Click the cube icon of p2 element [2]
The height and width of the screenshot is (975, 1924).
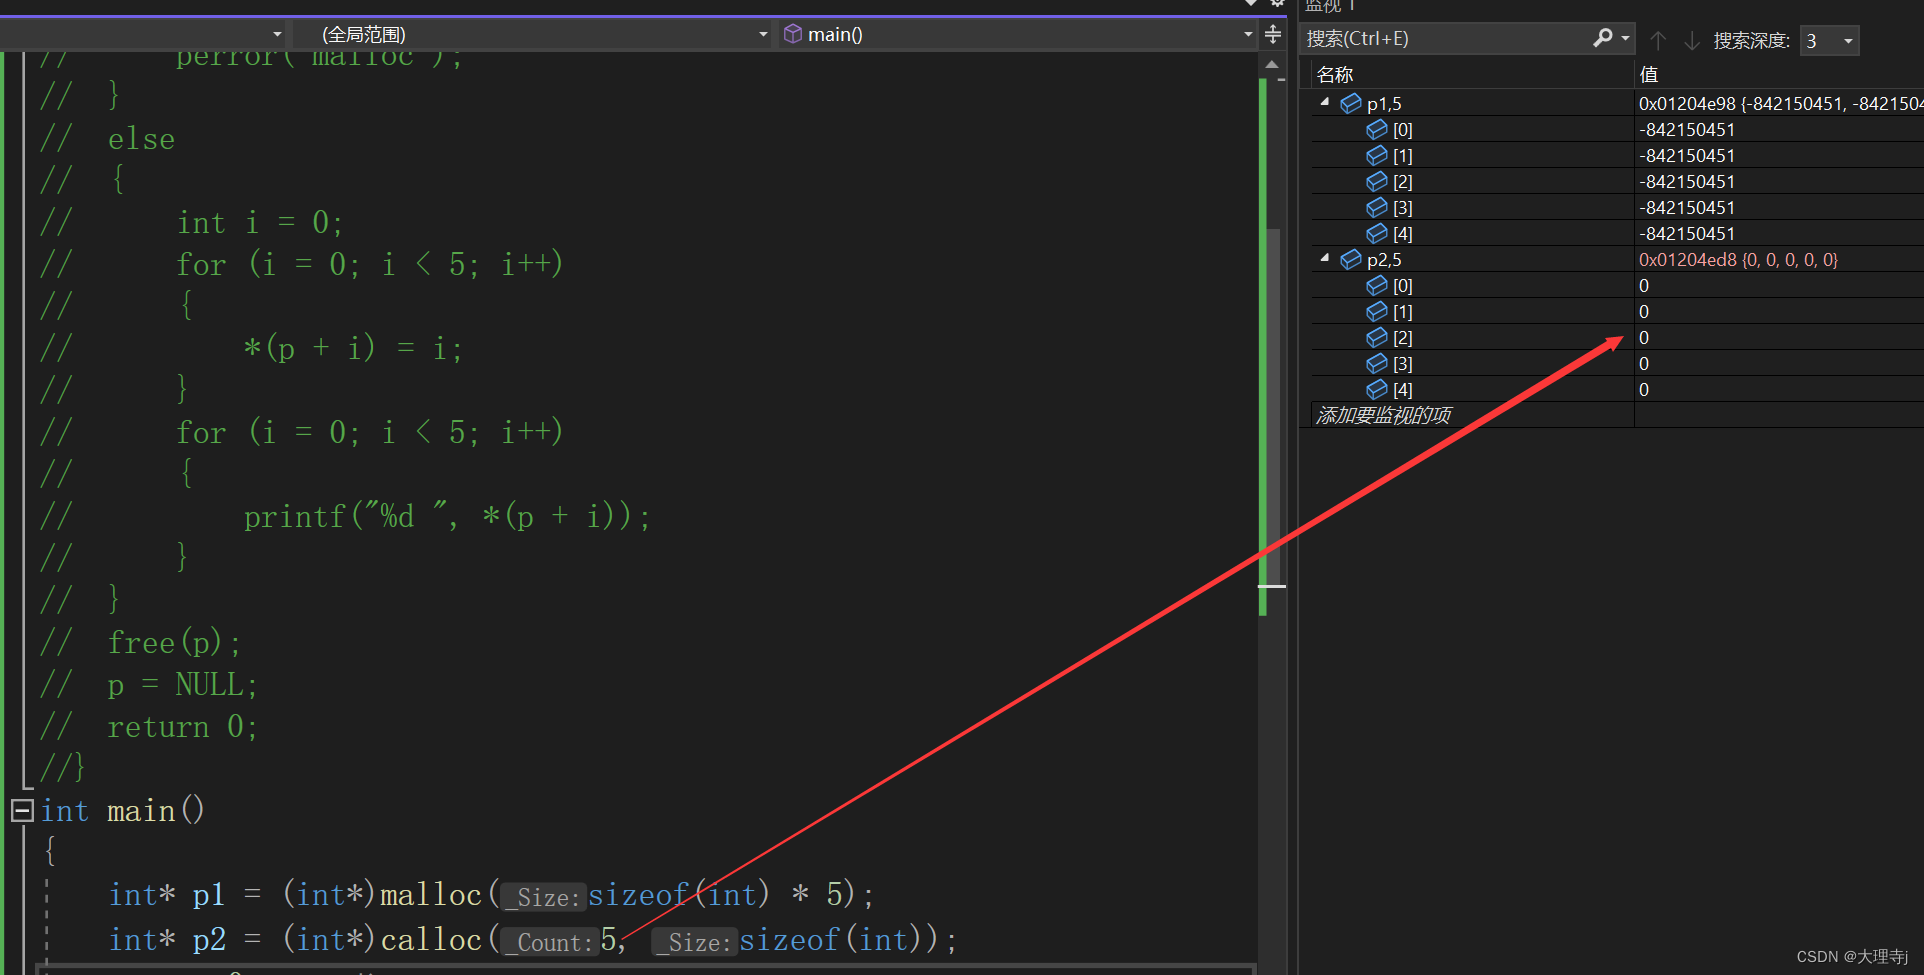point(1377,337)
